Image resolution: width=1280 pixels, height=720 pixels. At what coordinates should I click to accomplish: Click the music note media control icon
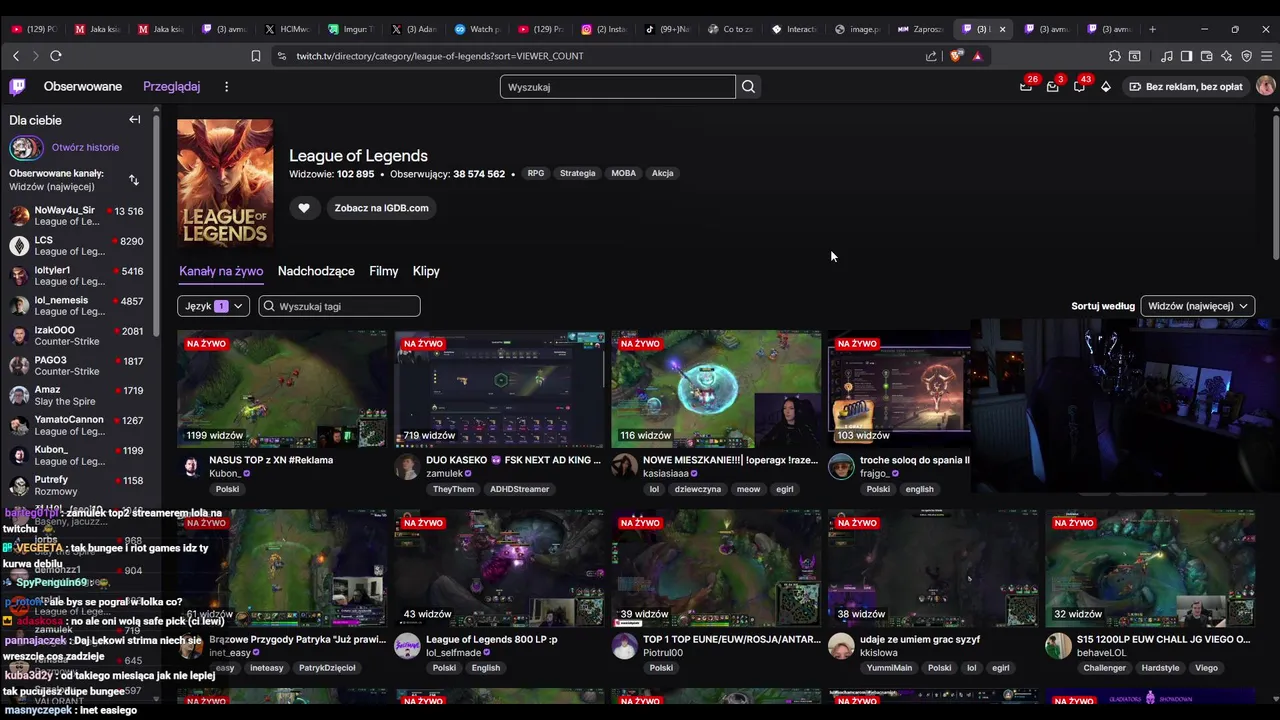point(1166,56)
